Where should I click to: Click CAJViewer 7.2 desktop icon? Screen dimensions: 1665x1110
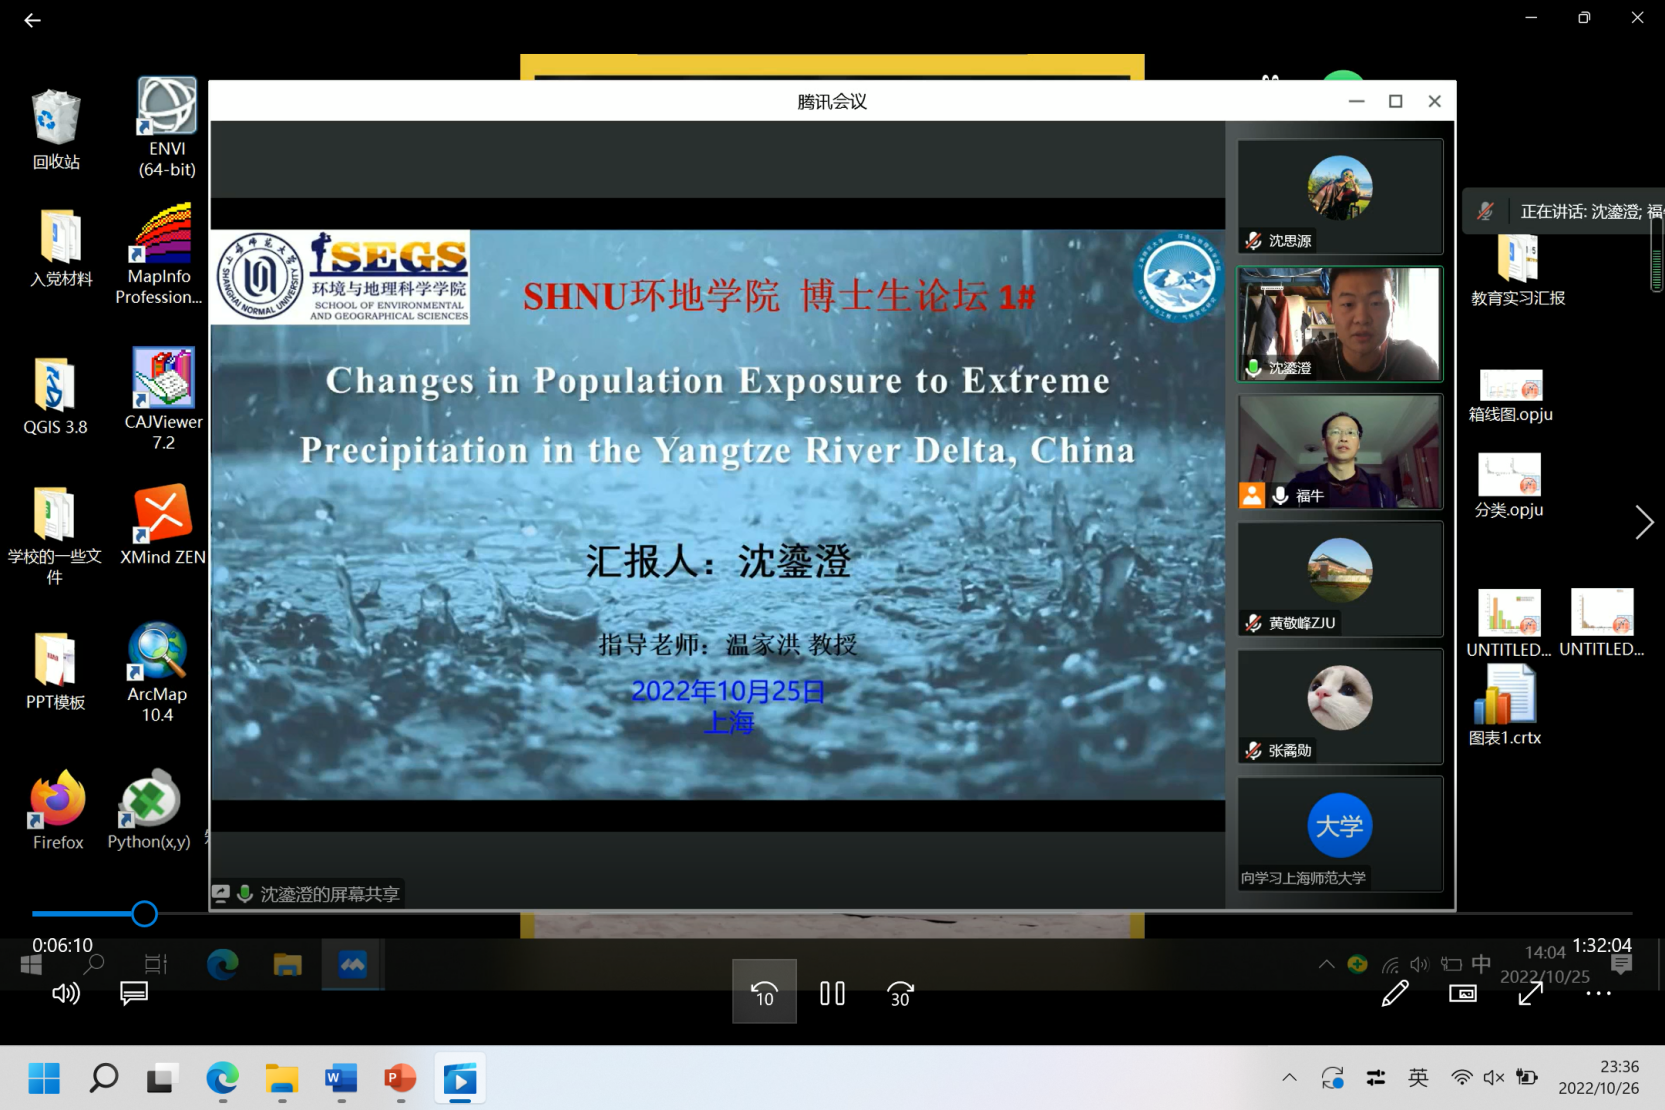point(164,399)
